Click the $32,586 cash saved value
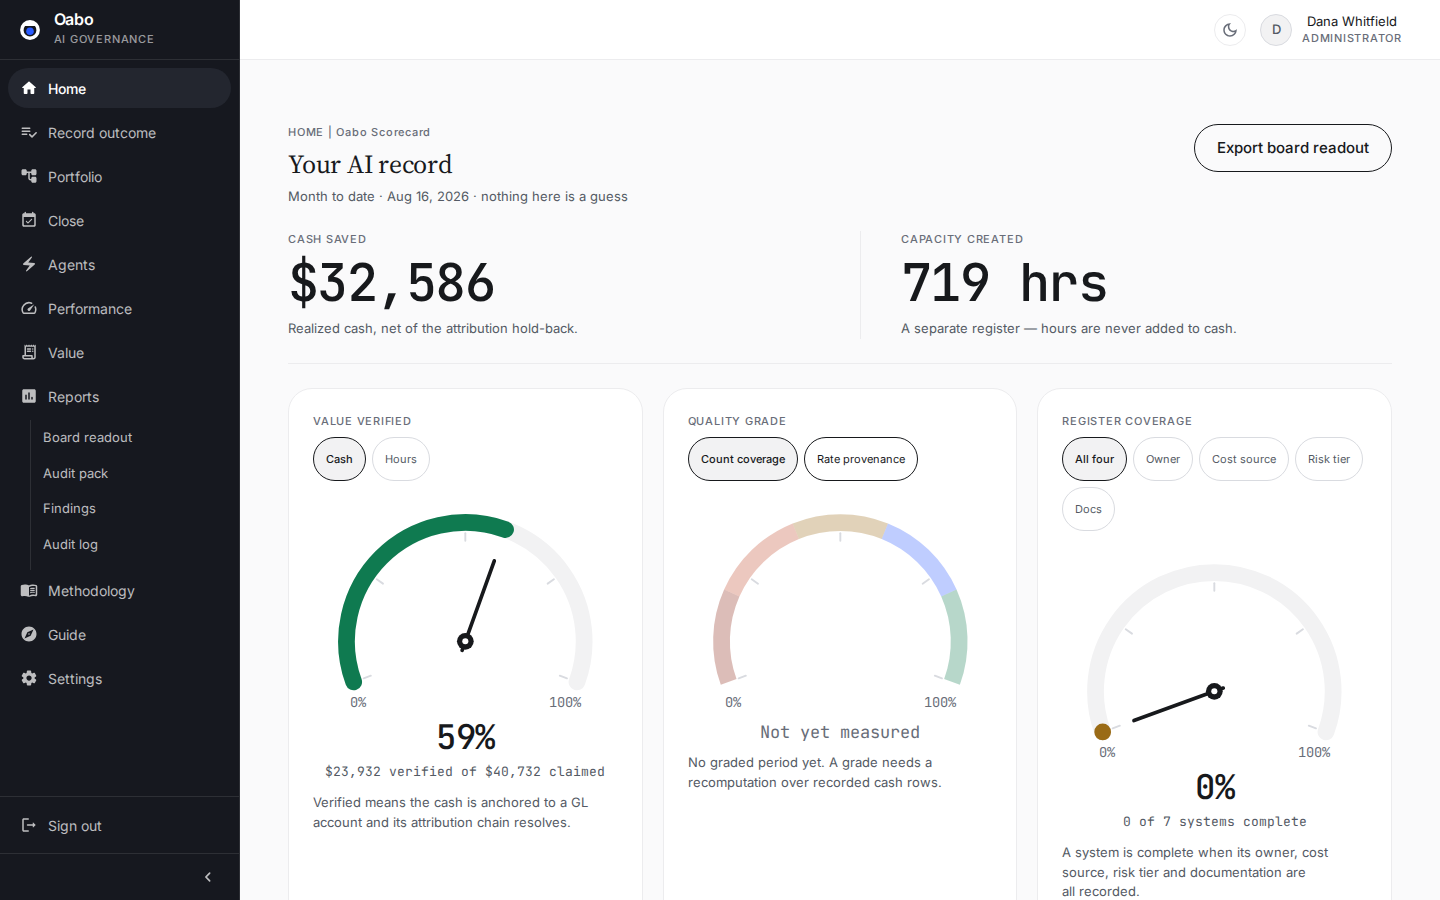 (x=392, y=283)
